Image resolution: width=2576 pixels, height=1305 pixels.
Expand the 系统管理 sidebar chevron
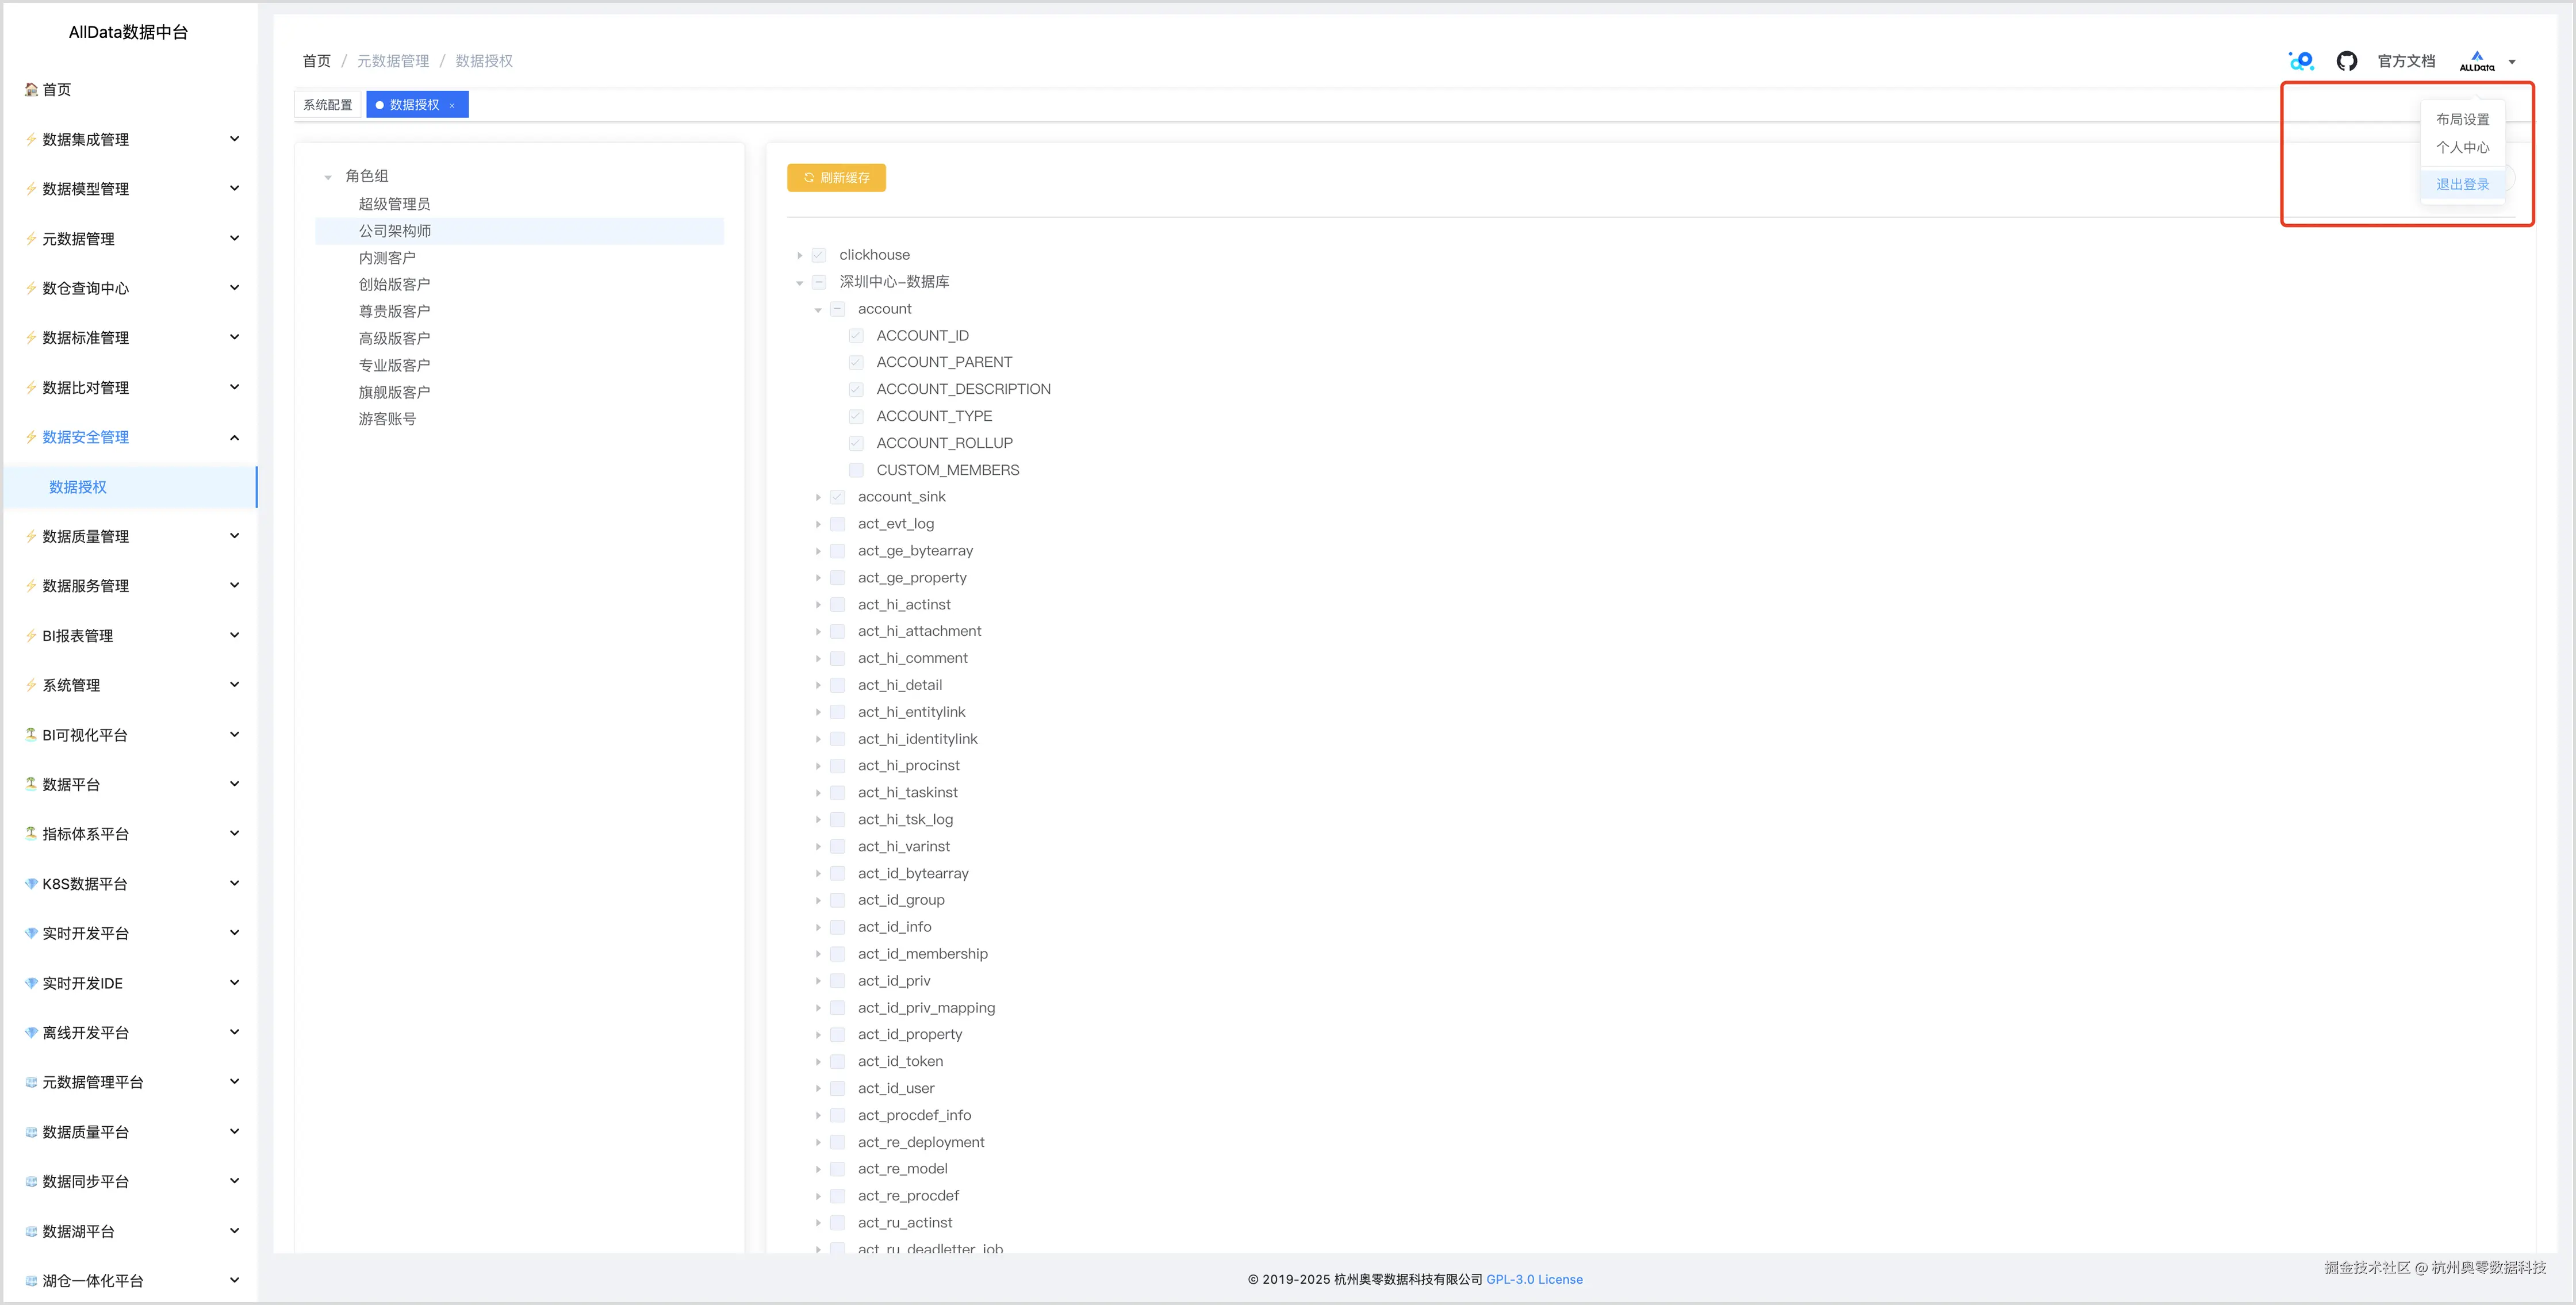(x=234, y=685)
